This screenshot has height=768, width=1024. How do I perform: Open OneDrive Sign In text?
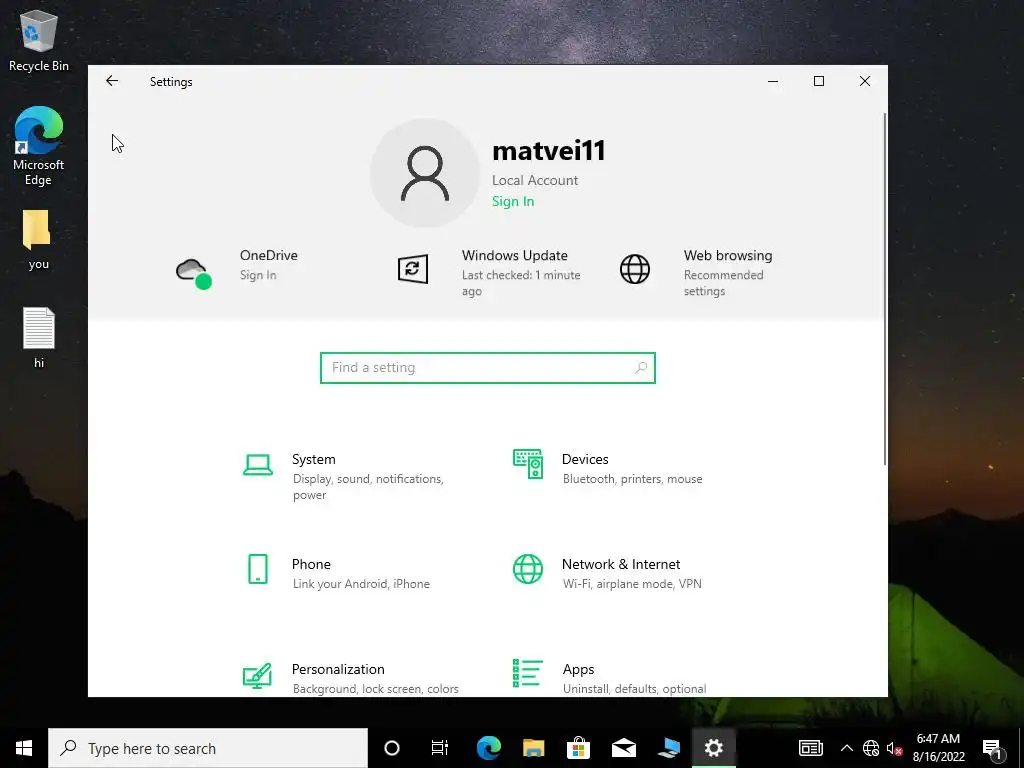tap(258, 275)
